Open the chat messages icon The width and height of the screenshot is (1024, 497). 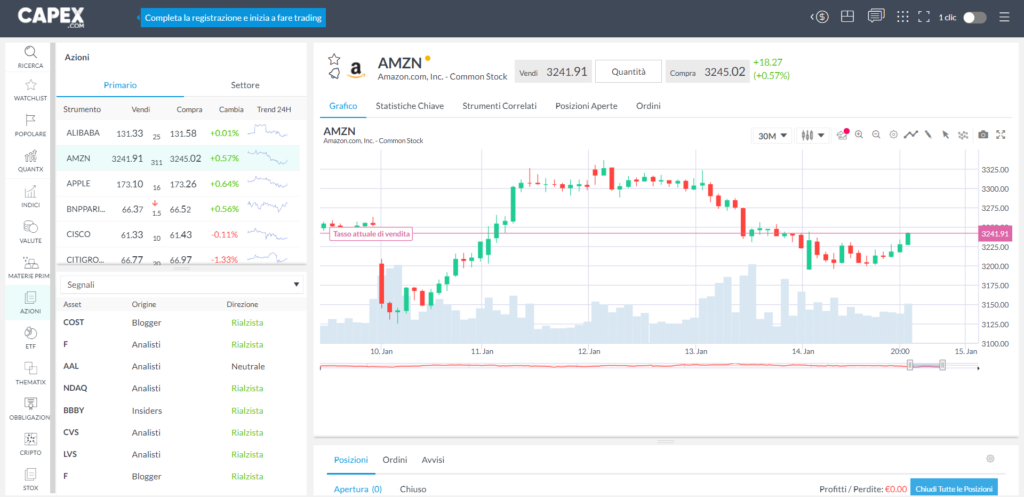[x=876, y=16]
